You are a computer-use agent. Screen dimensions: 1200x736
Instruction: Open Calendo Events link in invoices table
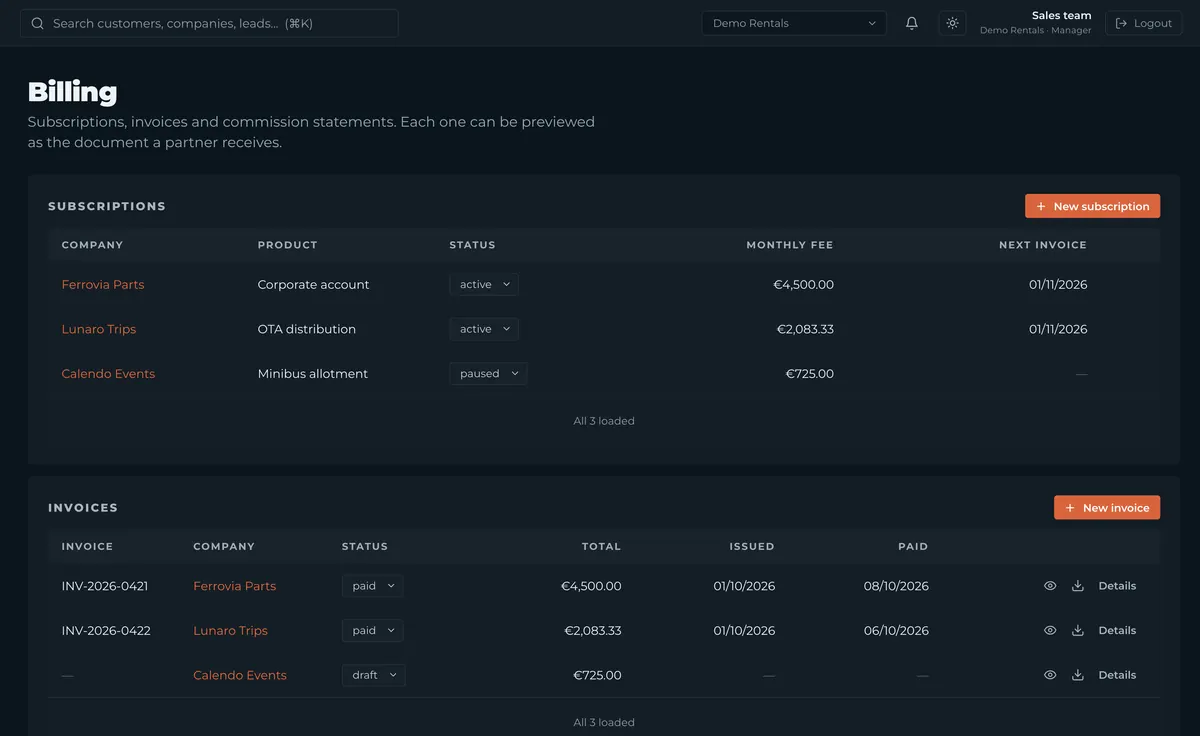pyautogui.click(x=240, y=675)
